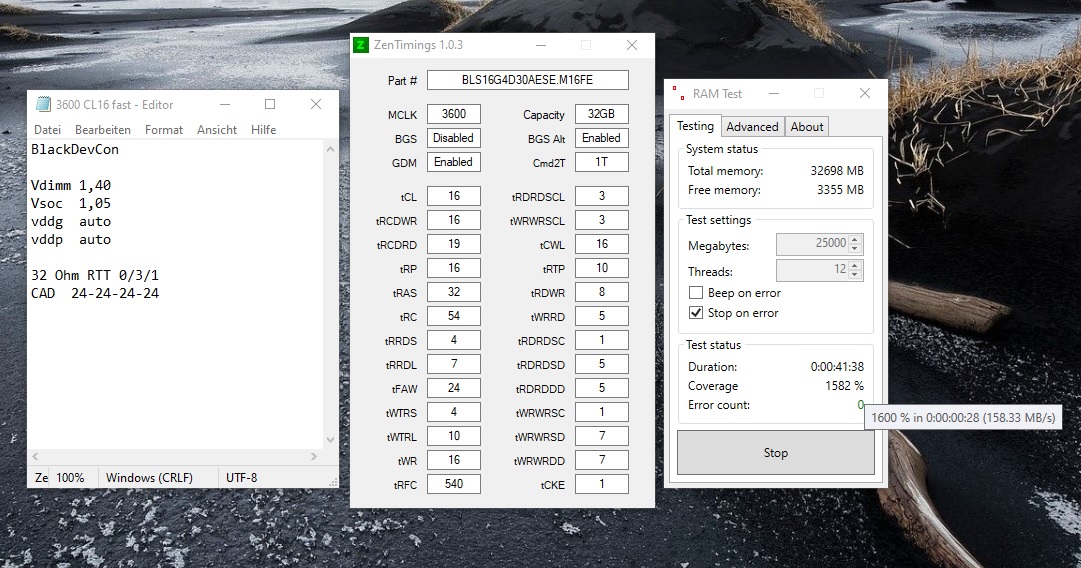This screenshot has height=568, width=1081.
Task: Stop the running RAM test
Action: (x=776, y=453)
